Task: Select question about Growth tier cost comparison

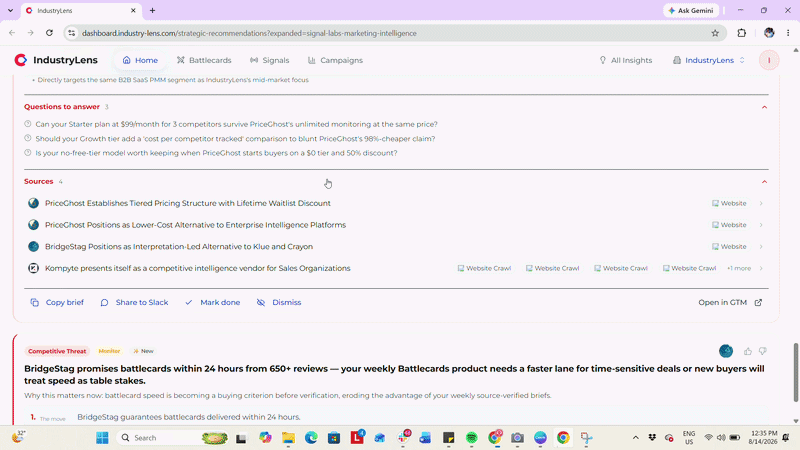Action: 235,139
